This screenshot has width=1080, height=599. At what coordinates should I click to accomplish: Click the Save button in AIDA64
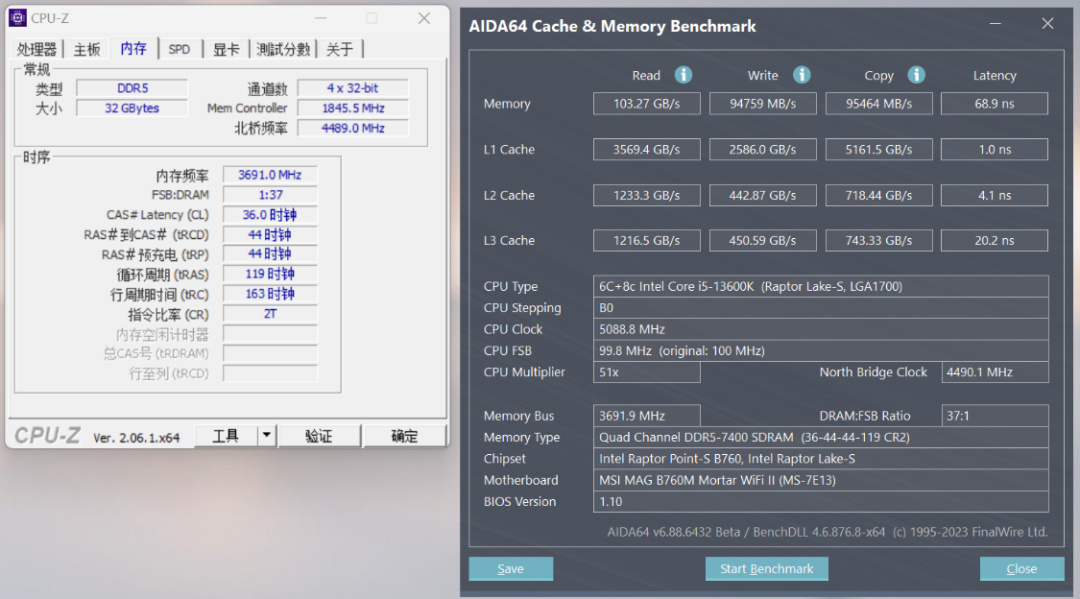[x=510, y=569]
